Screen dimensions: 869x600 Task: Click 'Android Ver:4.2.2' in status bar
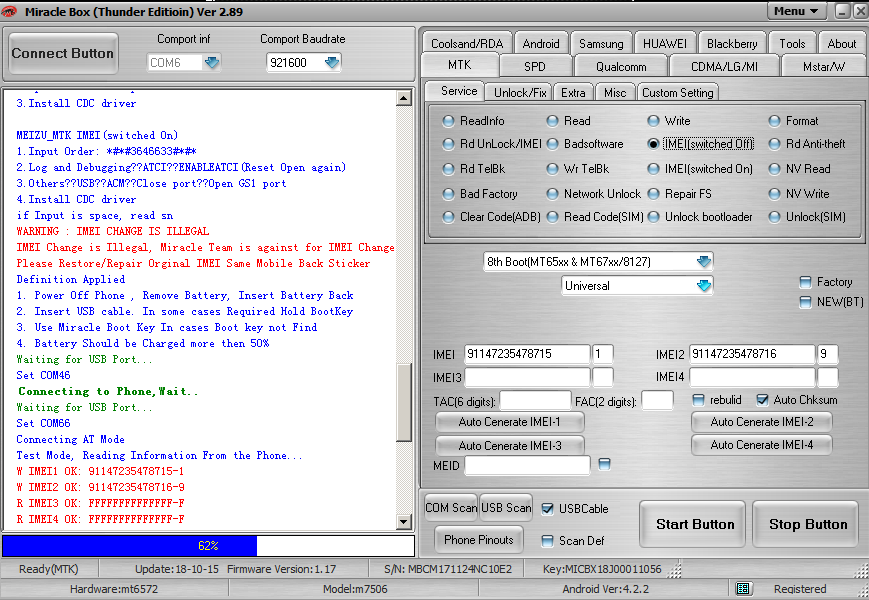[x=605, y=589]
